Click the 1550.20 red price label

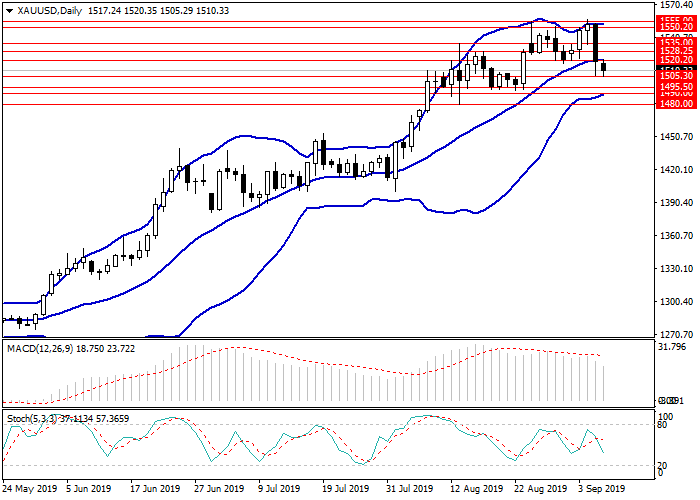click(x=675, y=29)
